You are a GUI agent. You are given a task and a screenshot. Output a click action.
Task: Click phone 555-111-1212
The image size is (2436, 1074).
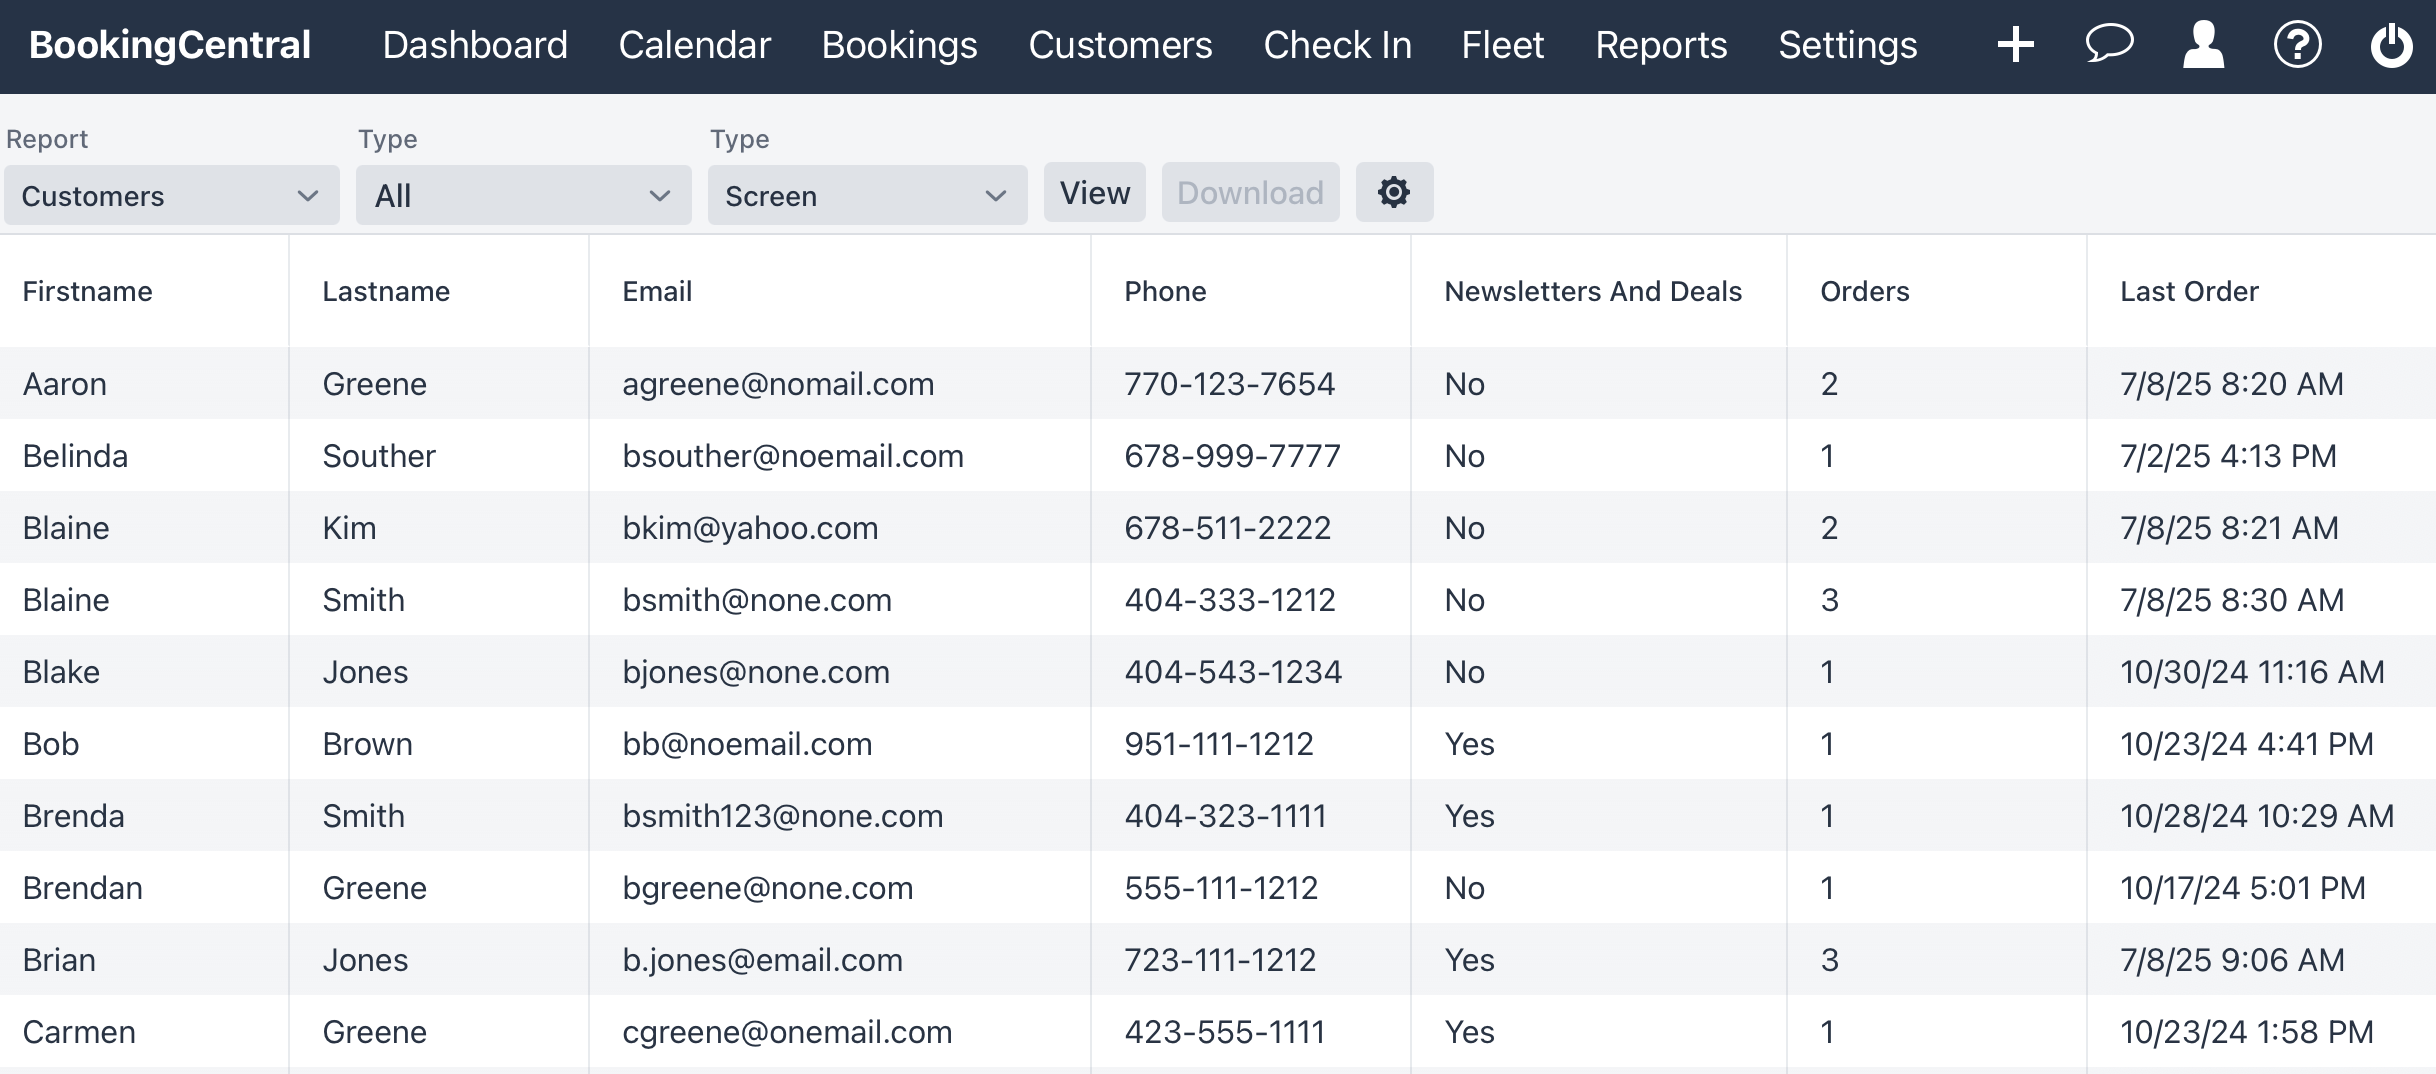[1221, 888]
